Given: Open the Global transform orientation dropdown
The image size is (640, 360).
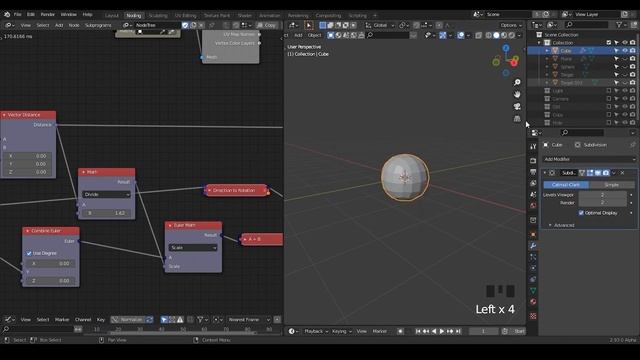Looking at the screenshot, I should tap(380, 25).
